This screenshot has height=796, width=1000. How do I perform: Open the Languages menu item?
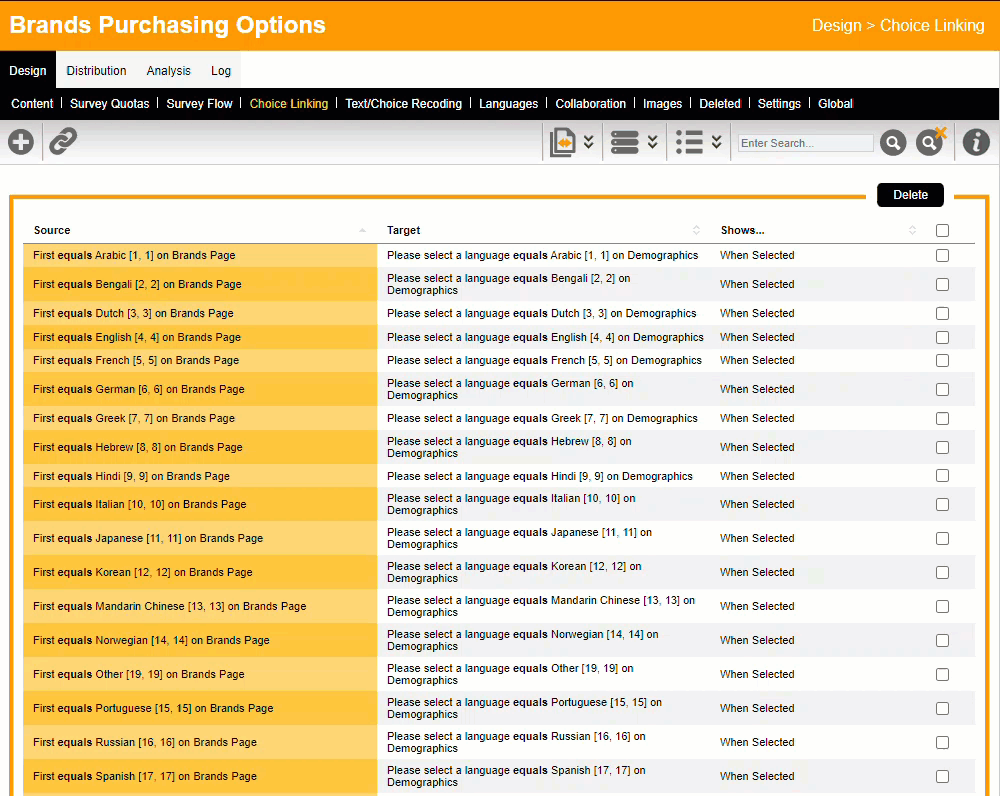point(508,103)
